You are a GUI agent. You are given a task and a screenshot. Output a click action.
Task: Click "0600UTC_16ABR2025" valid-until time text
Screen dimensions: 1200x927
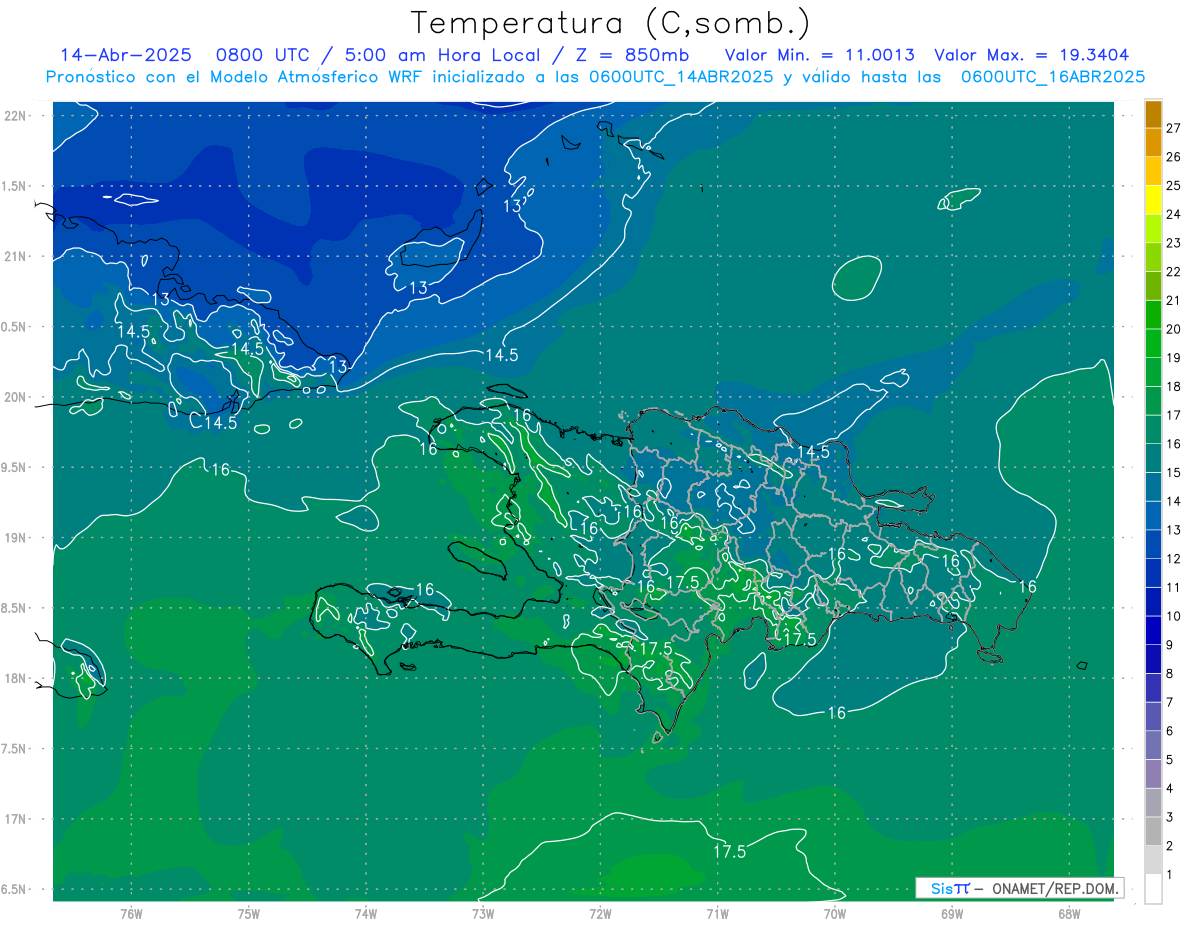pos(1052,77)
